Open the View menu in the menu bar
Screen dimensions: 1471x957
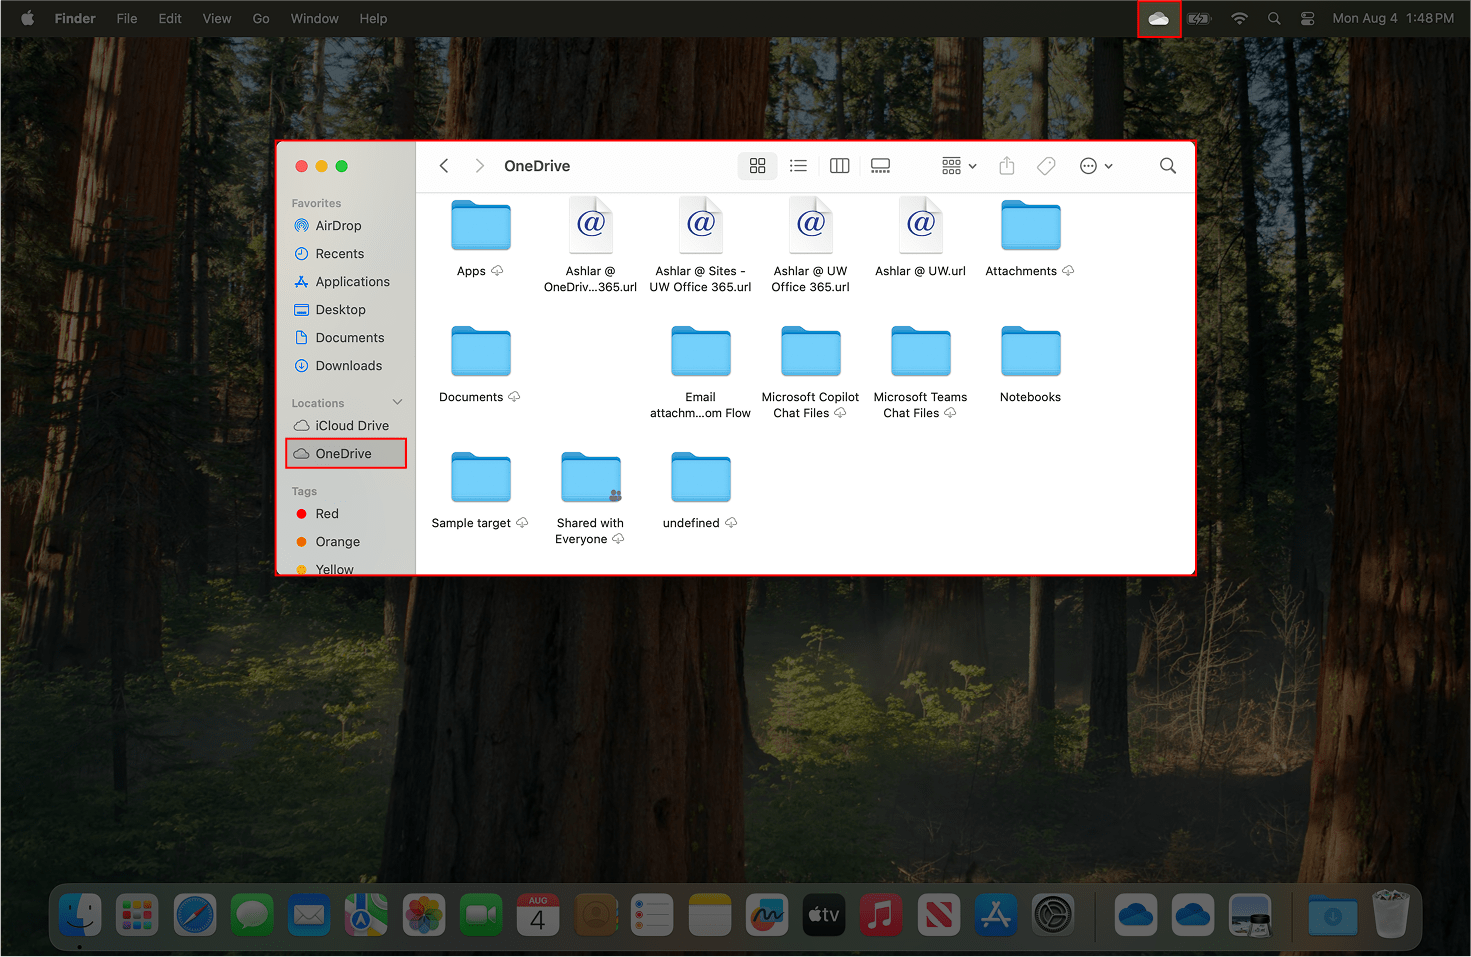click(216, 18)
